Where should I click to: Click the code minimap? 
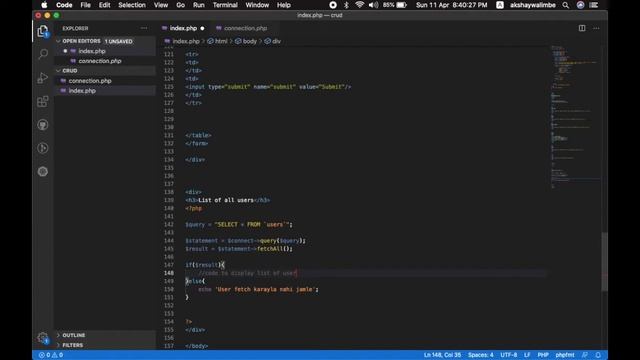pos(575,117)
